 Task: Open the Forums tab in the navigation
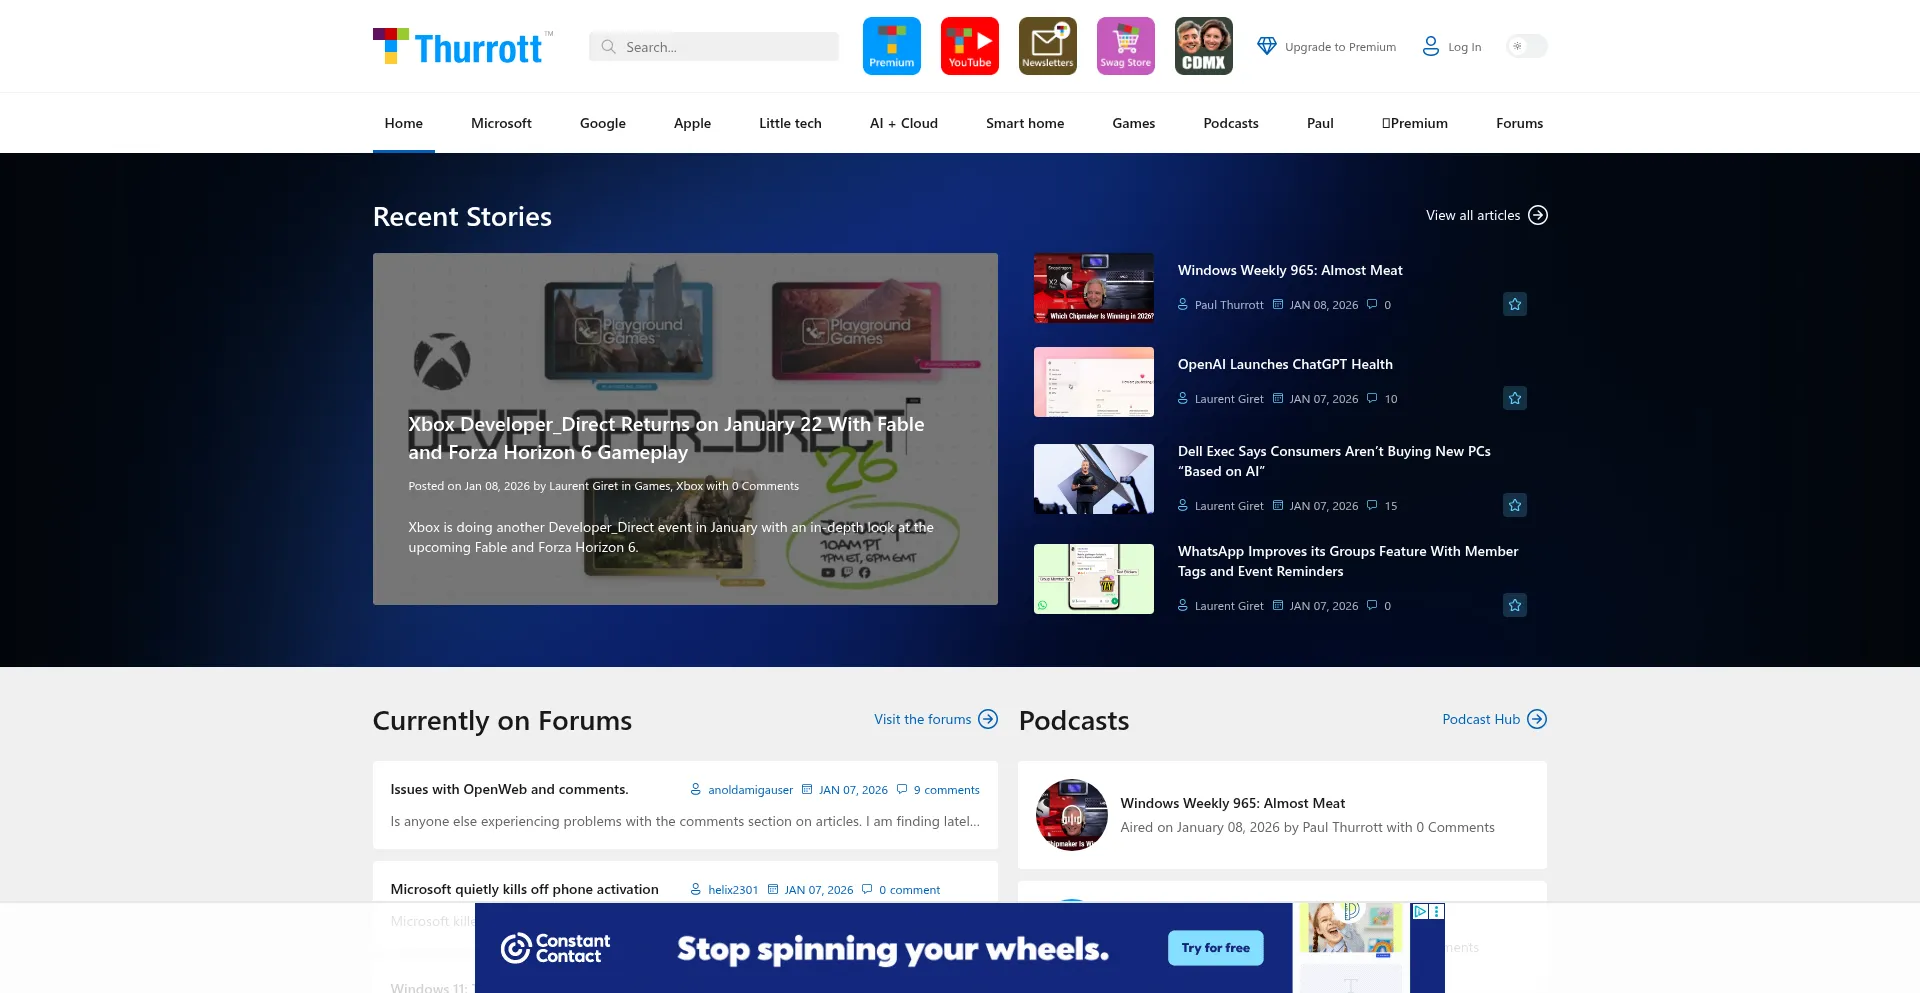click(x=1519, y=122)
